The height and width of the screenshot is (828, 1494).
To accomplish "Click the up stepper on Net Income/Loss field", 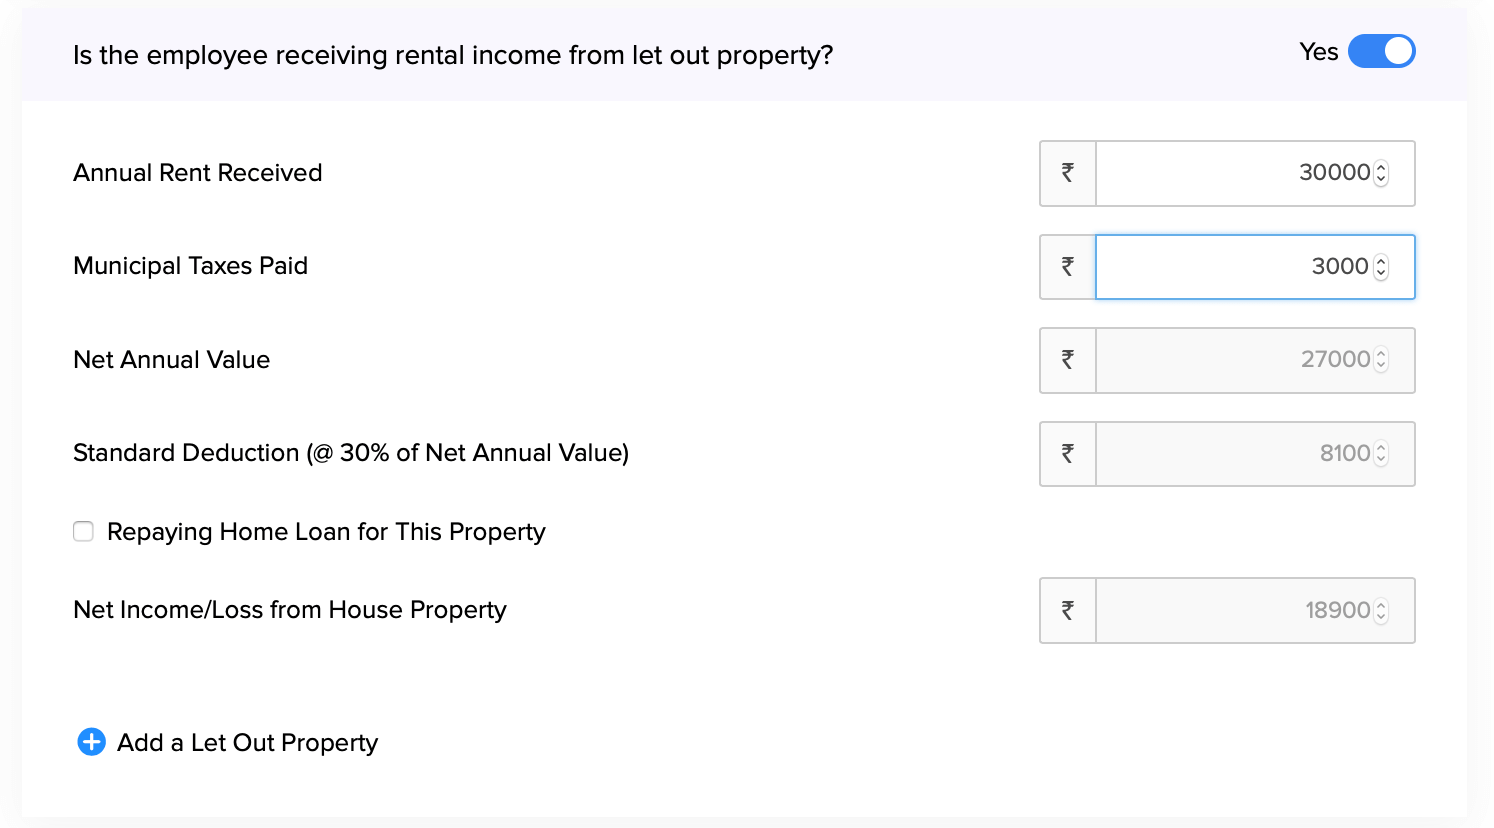I will [x=1380, y=605].
